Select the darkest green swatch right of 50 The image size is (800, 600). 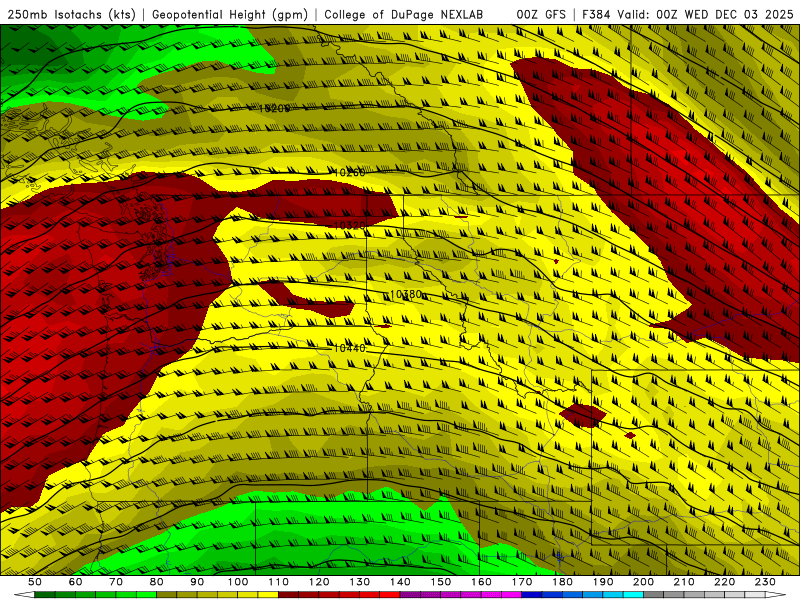[x=45, y=595]
